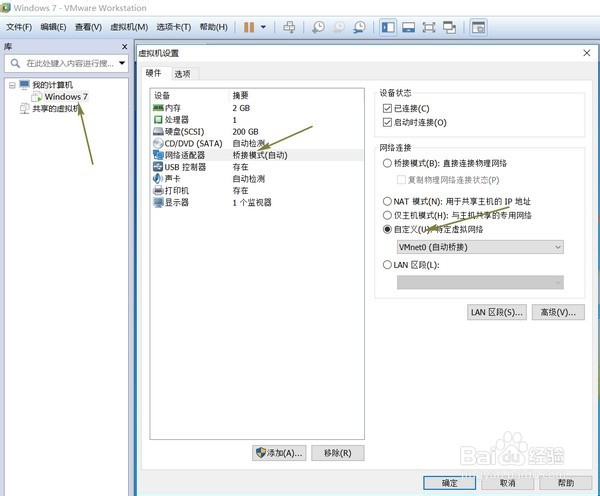Select 桥接模式(B) radio button
This screenshot has height=496, width=600.
[x=387, y=163]
